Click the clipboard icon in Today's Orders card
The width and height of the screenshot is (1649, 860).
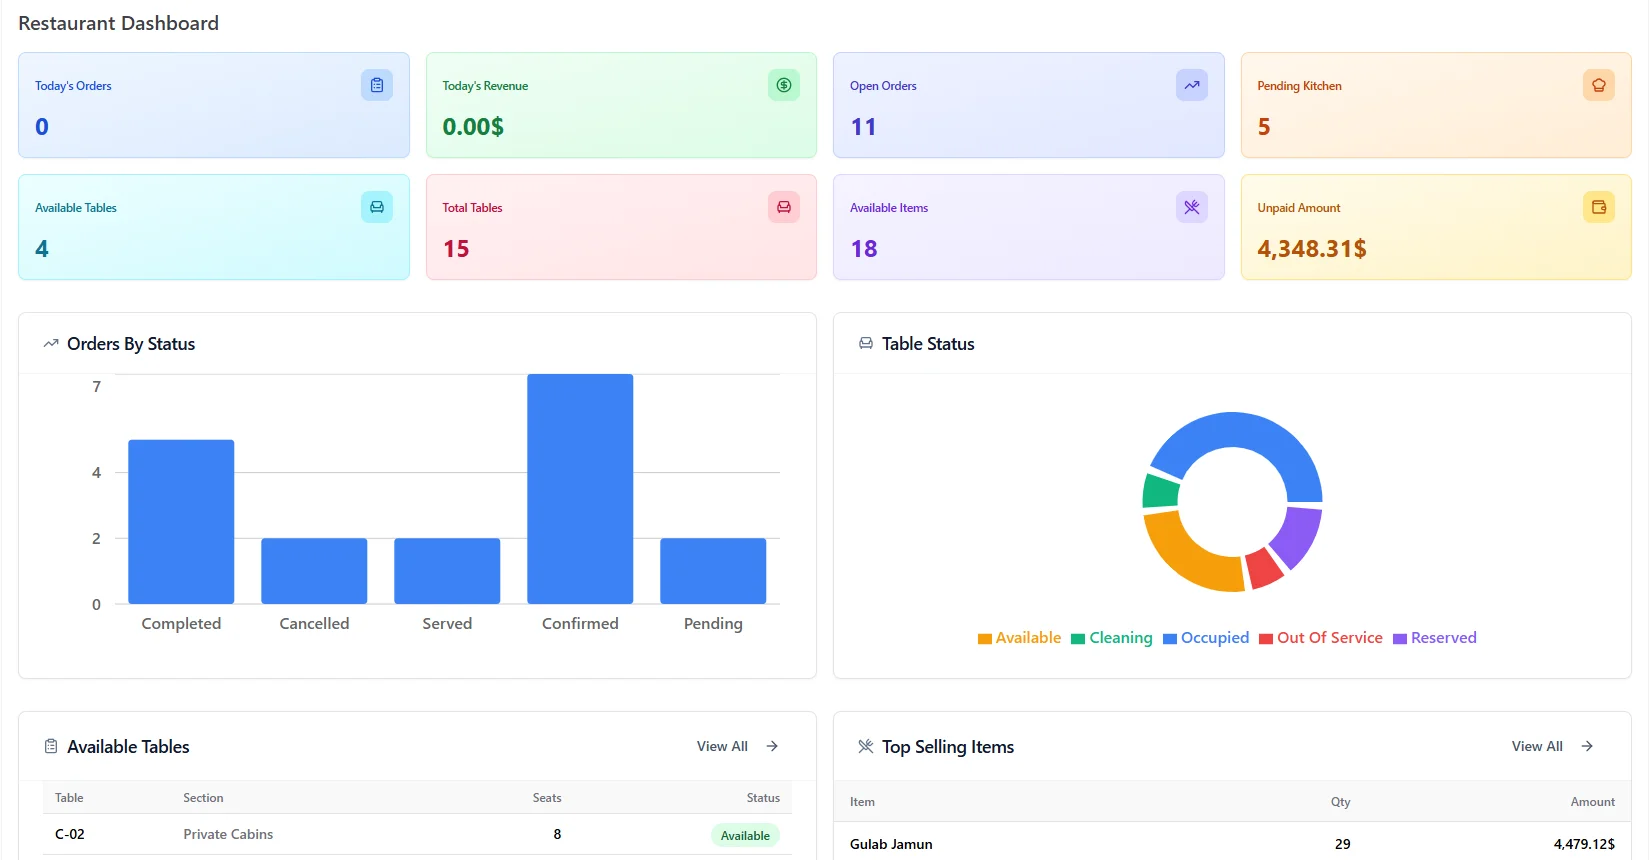click(x=377, y=85)
